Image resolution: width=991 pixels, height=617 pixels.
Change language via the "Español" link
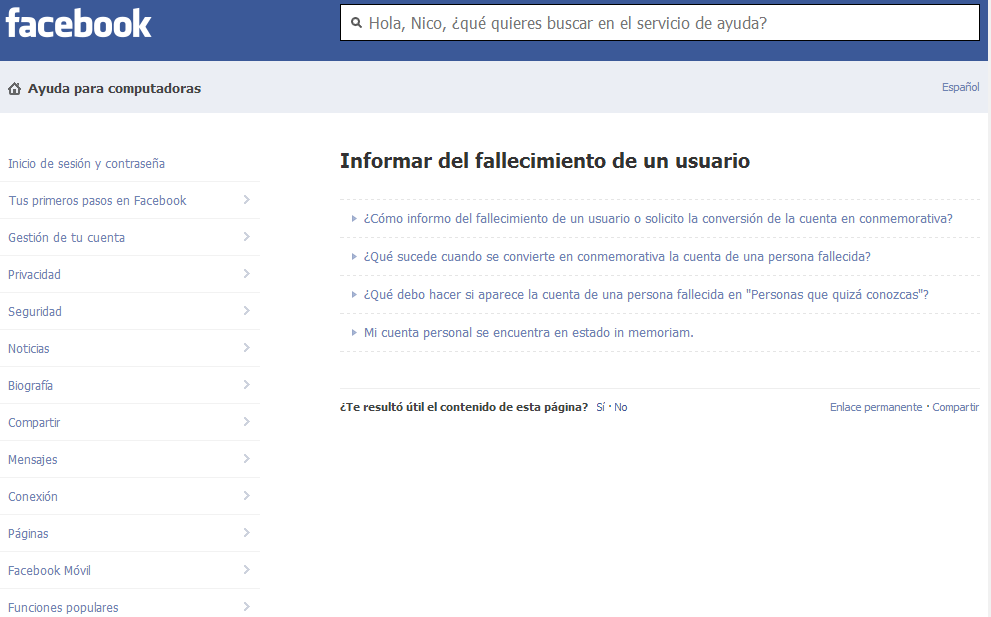click(960, 87)
